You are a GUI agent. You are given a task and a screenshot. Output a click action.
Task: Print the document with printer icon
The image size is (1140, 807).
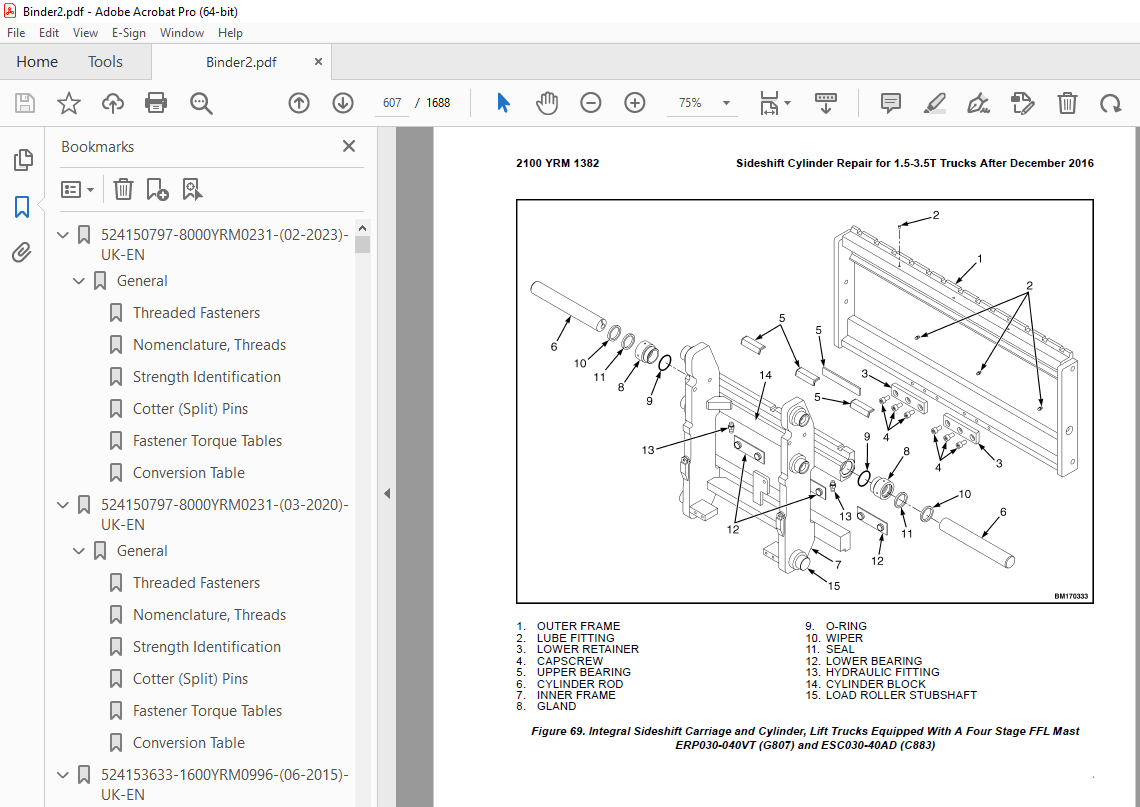(x=156, y=103)
